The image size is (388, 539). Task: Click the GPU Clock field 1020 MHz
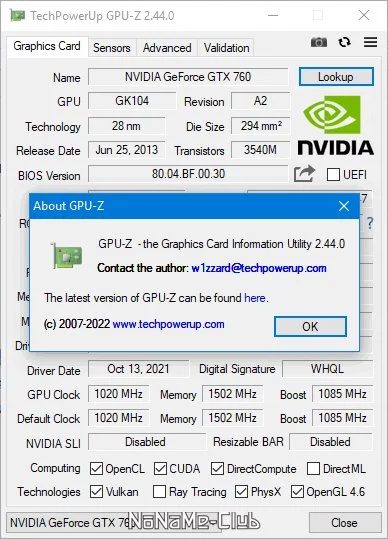(x=119, y=394)
